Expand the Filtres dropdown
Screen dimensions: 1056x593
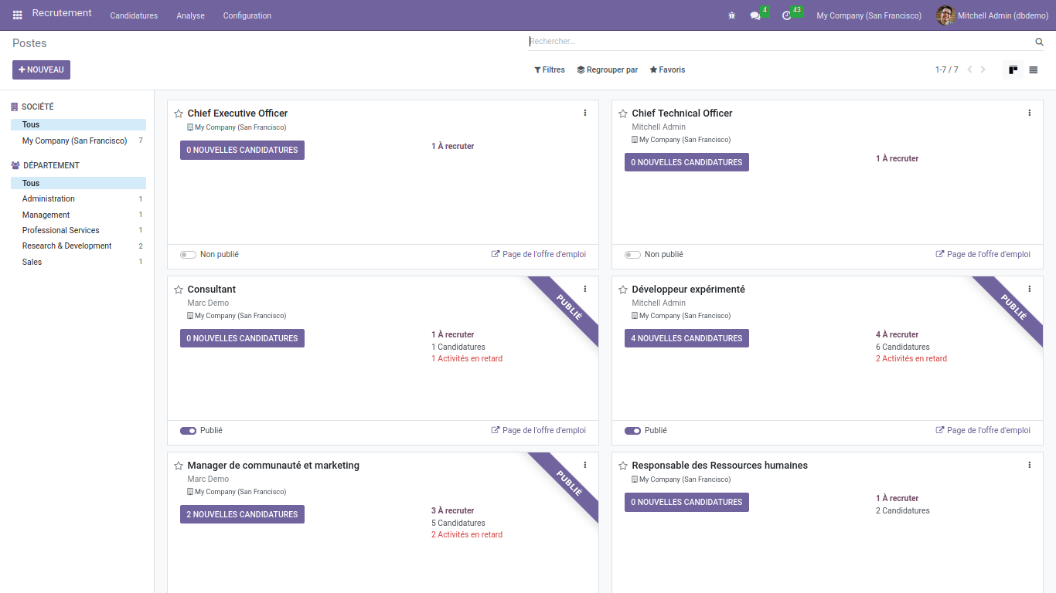click(549, 70)
